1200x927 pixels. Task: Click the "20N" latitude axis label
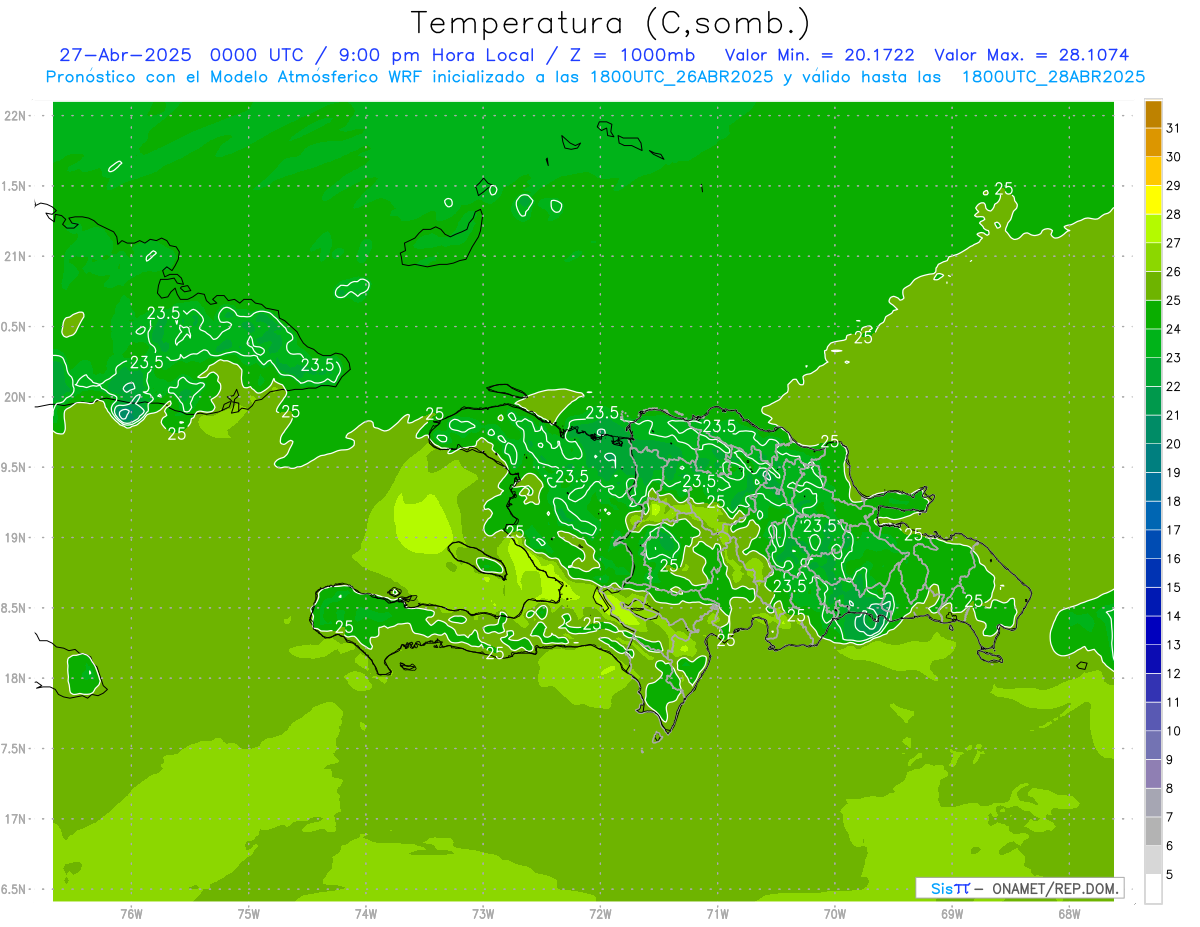(16, 397)
